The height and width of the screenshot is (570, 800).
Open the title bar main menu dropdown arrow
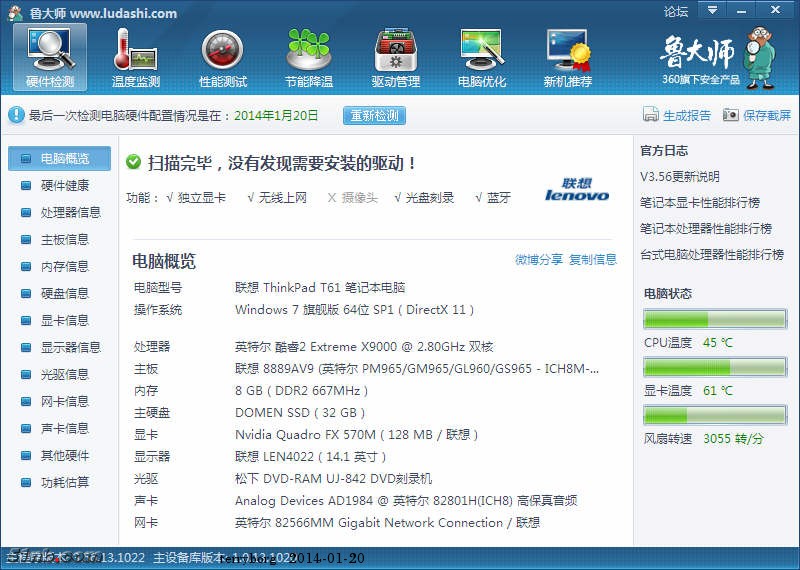point(711,10)
